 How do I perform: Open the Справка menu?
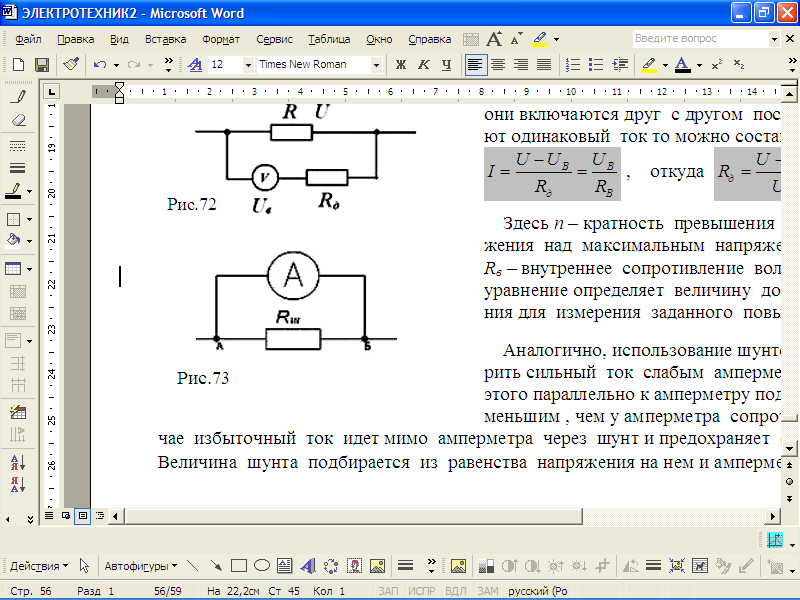click(x=430, y=39)
